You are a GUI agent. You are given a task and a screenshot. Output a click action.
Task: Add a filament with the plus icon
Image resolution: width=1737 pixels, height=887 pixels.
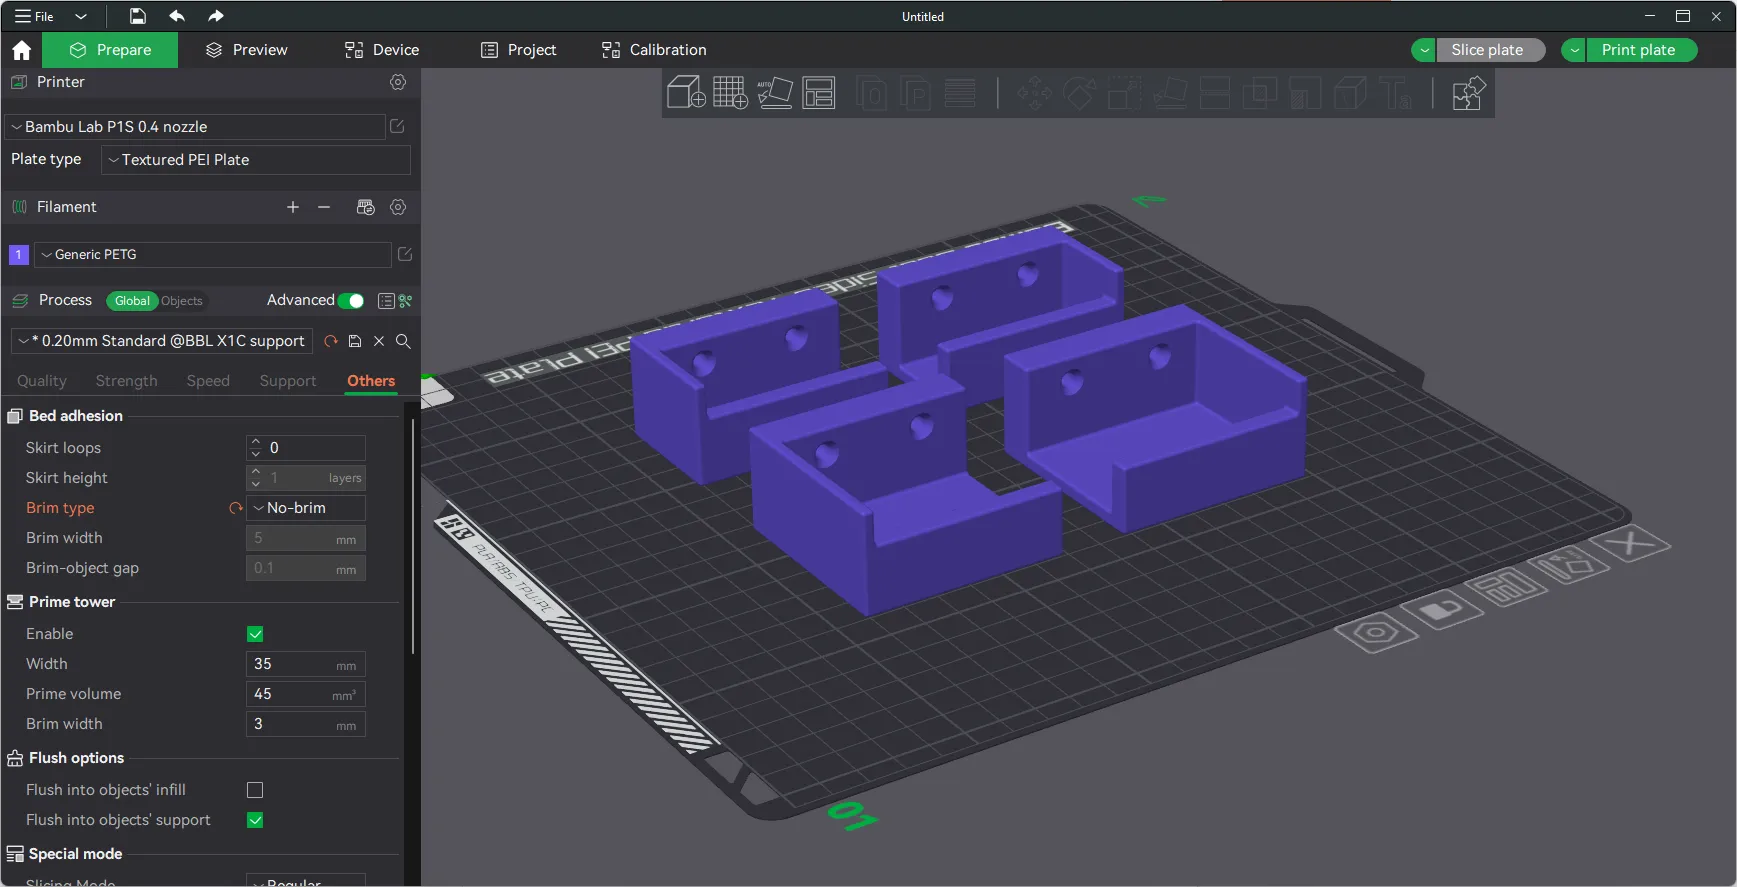pyautogui.click(x=293, y=207)
